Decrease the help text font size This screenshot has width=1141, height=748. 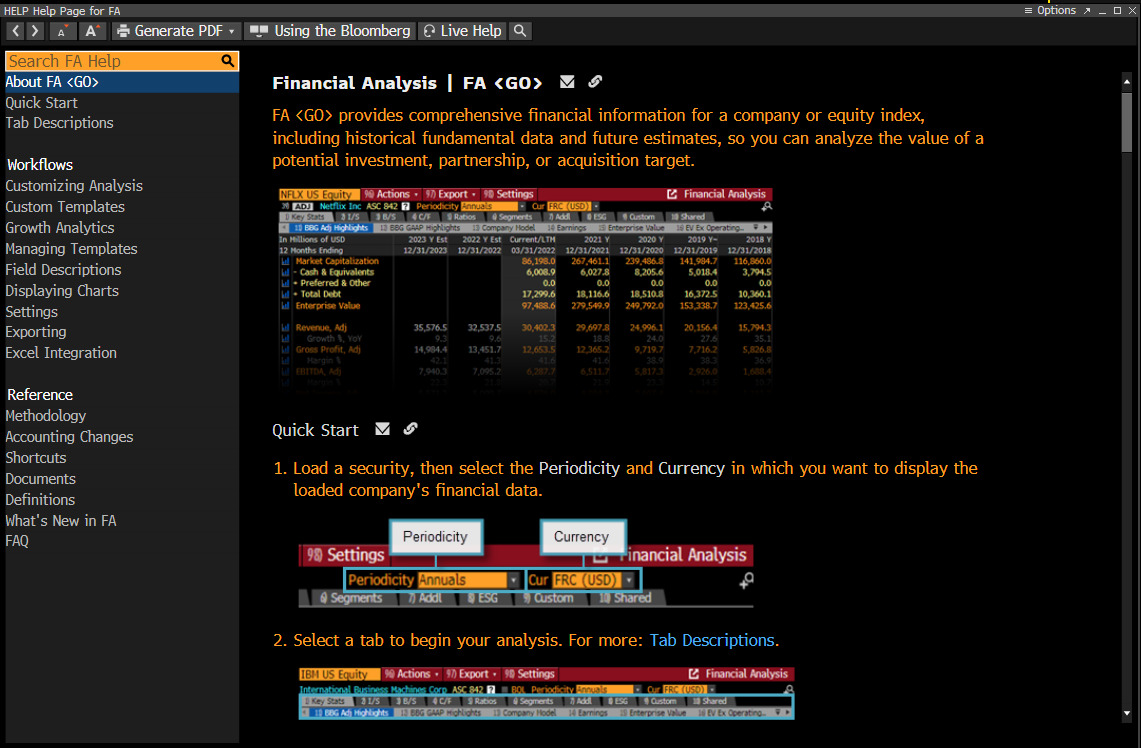61,31
